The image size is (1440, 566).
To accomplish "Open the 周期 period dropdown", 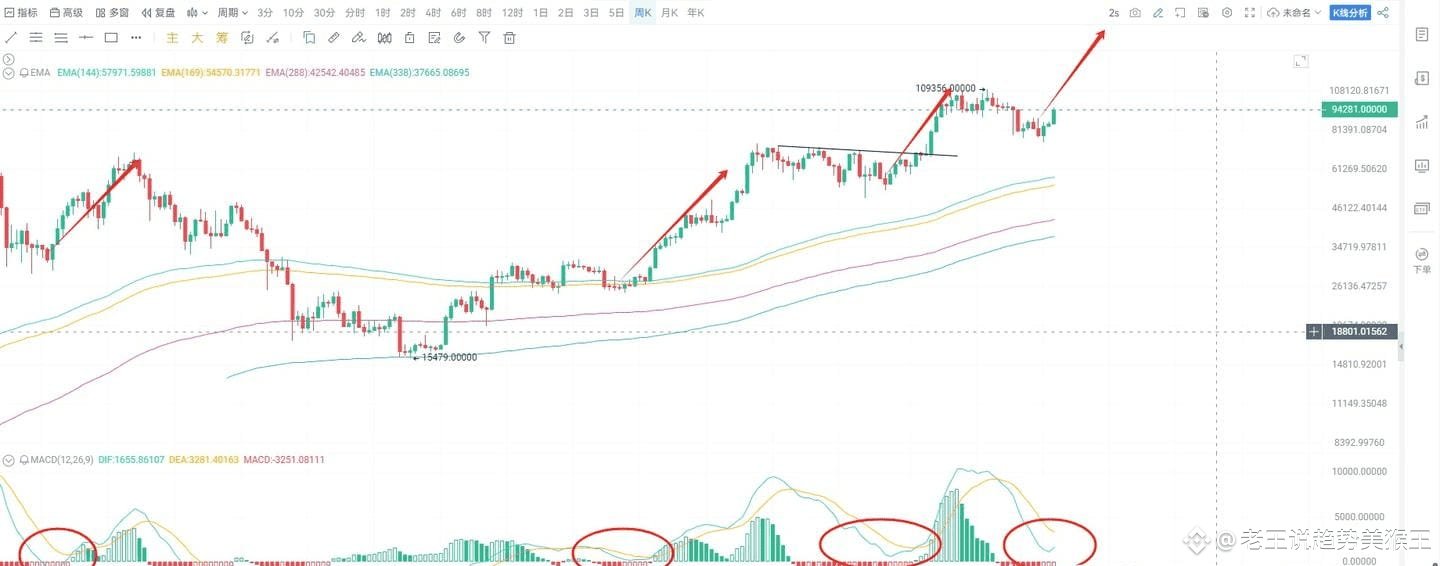I will click(232, 13).
